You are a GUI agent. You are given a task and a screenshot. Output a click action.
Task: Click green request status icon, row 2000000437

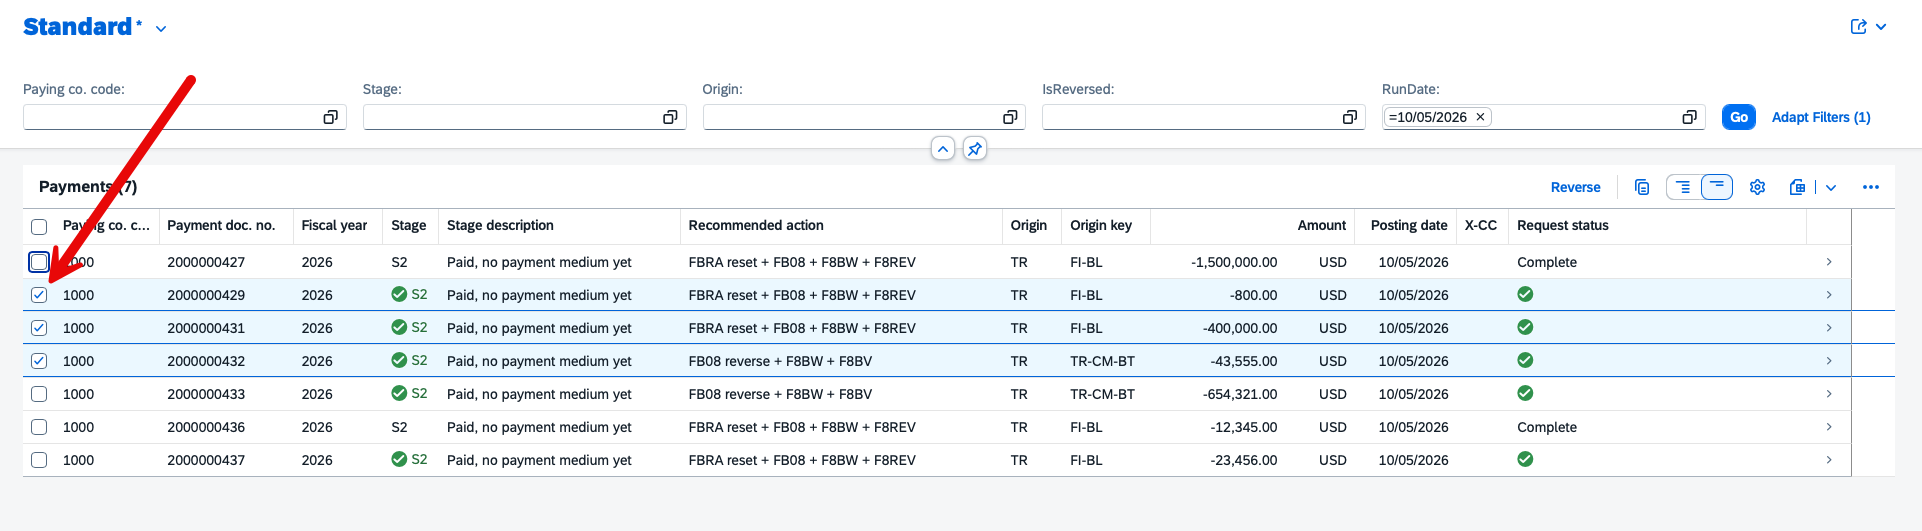click(x=1525, y=459)
